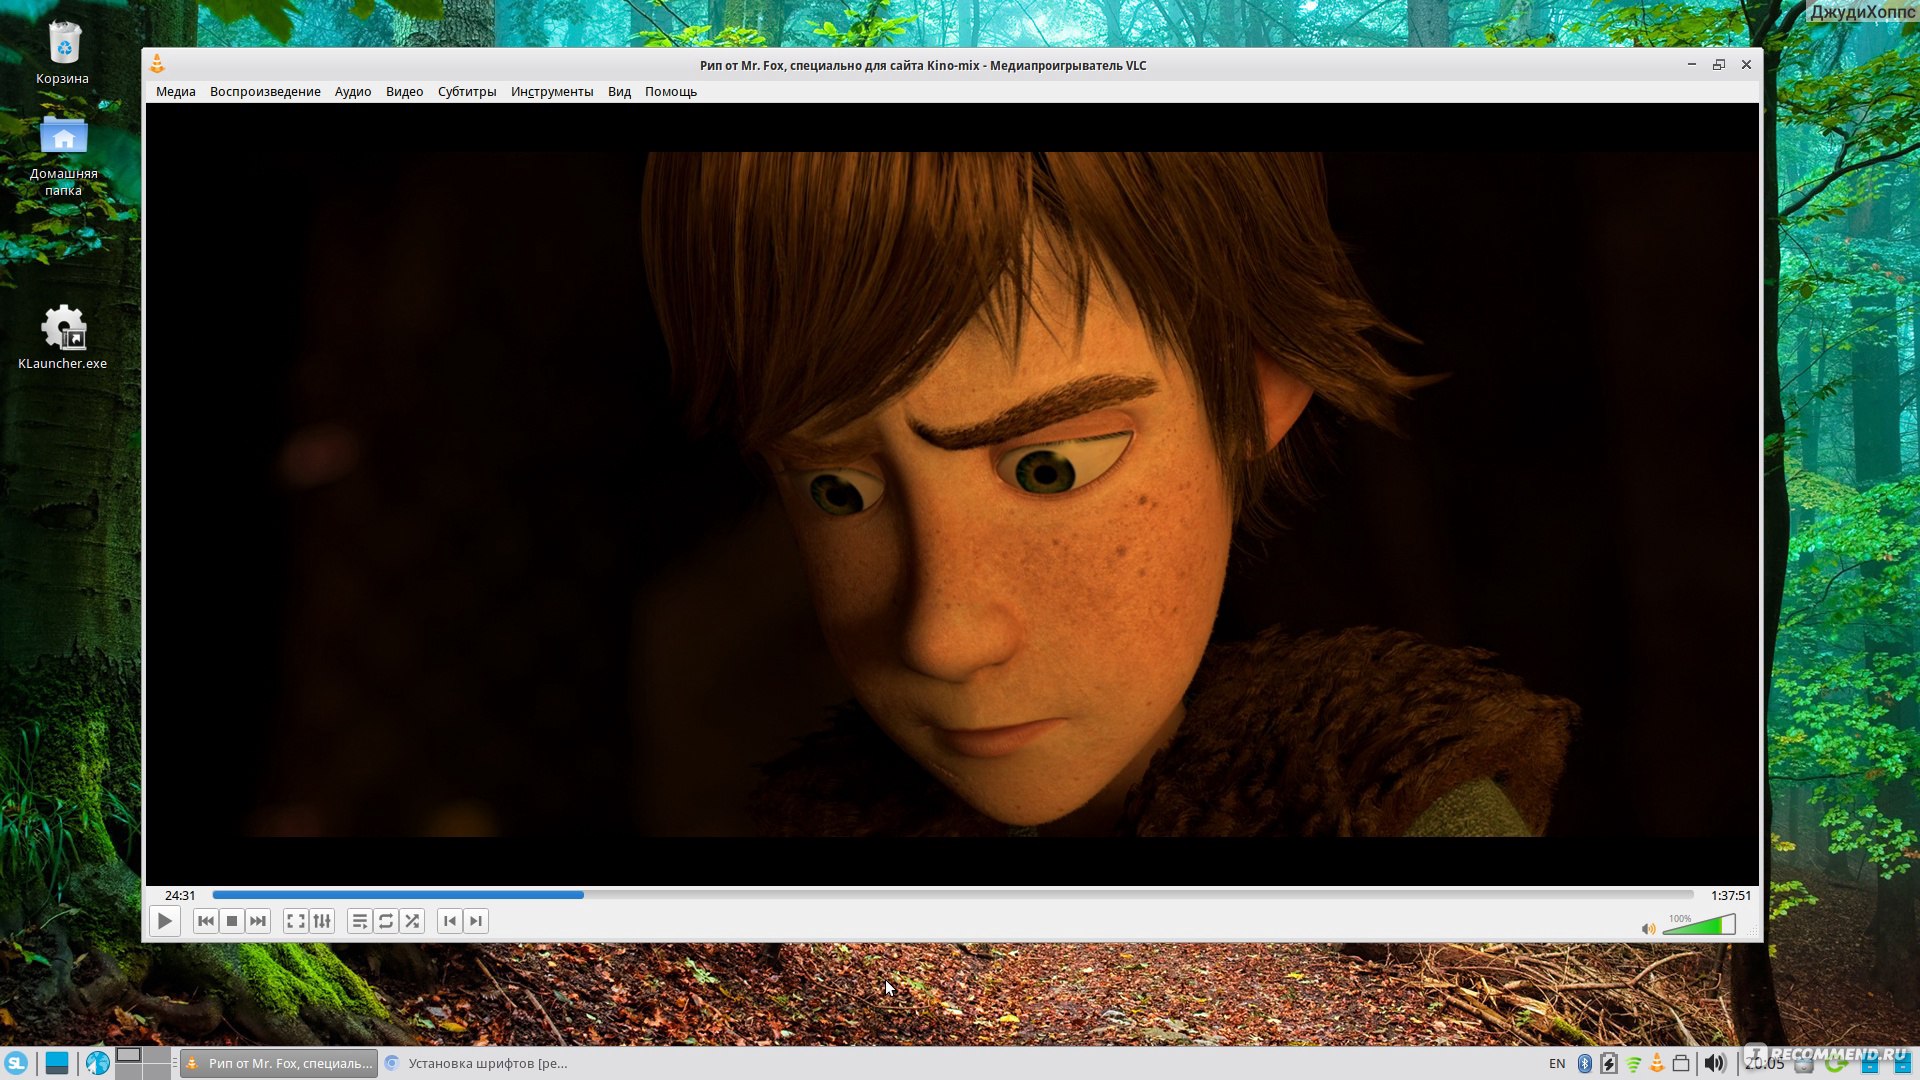The image size is (1920, 1080).
Task: Toggle elapsed time display 24:31
Action: (180, 895)
